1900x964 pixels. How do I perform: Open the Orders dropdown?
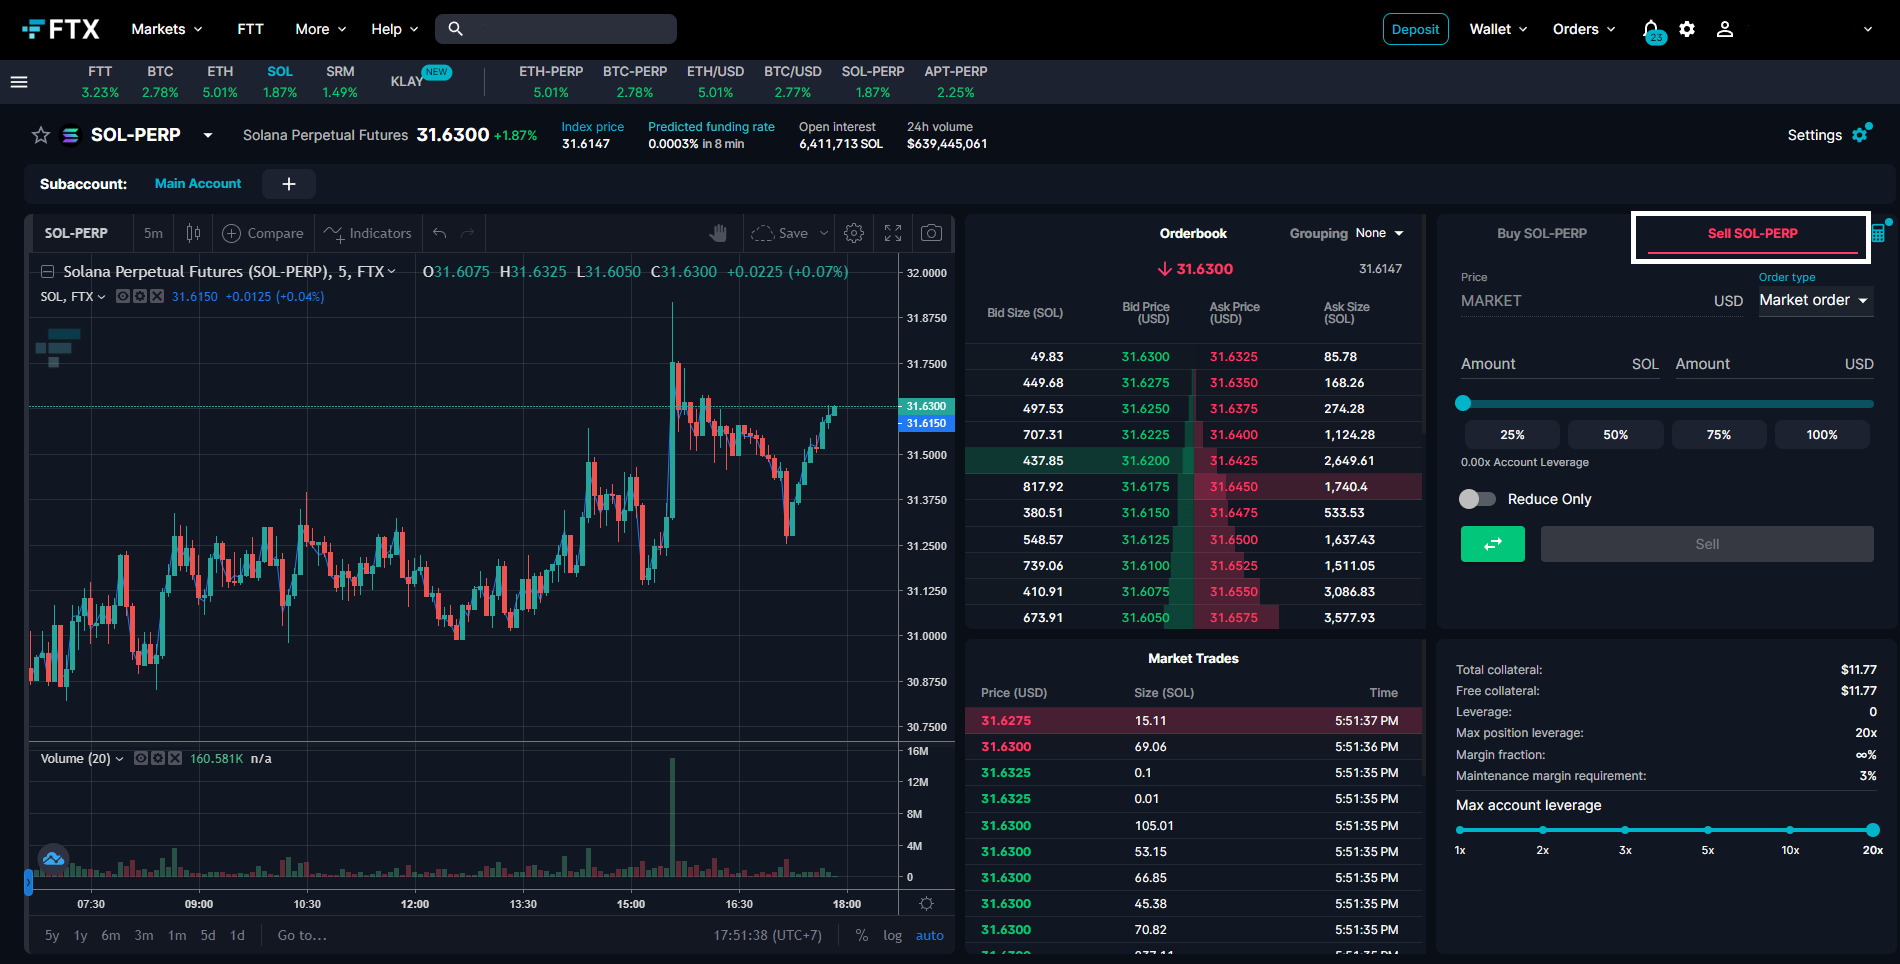coord(1584,29)
